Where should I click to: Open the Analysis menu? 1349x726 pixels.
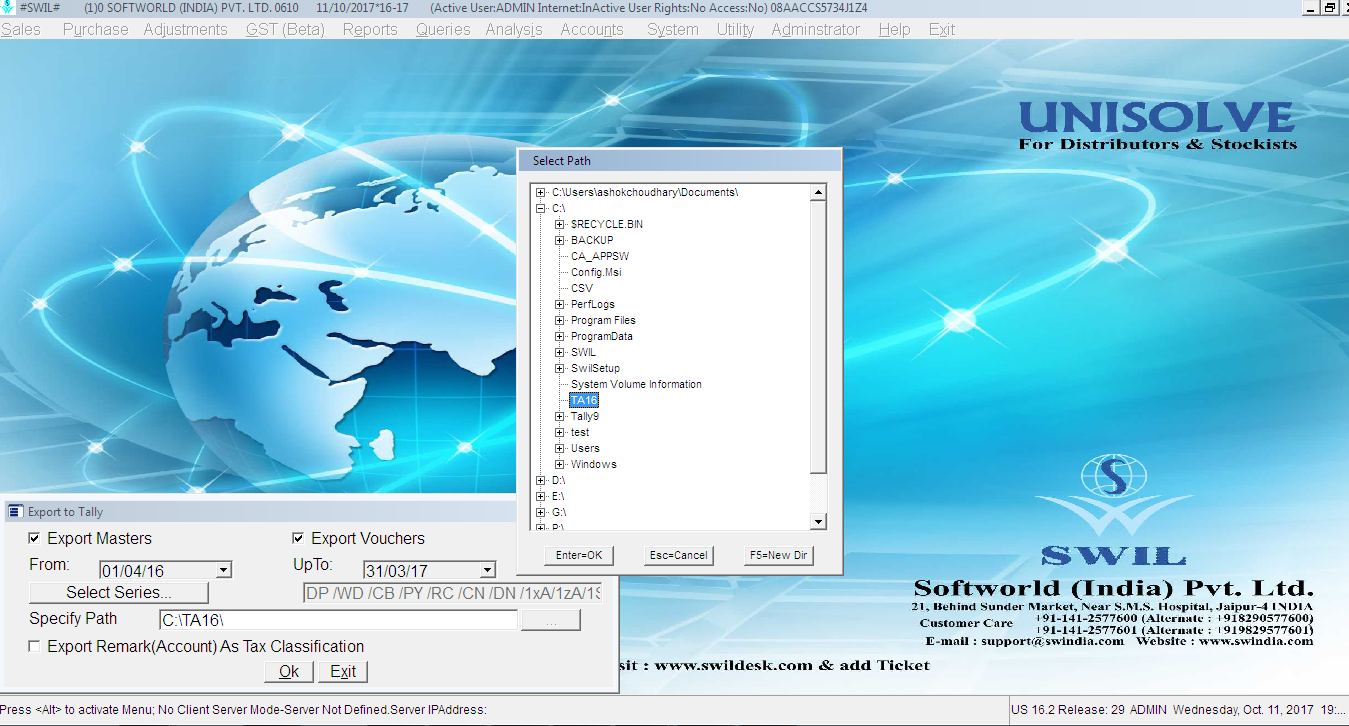514,29
